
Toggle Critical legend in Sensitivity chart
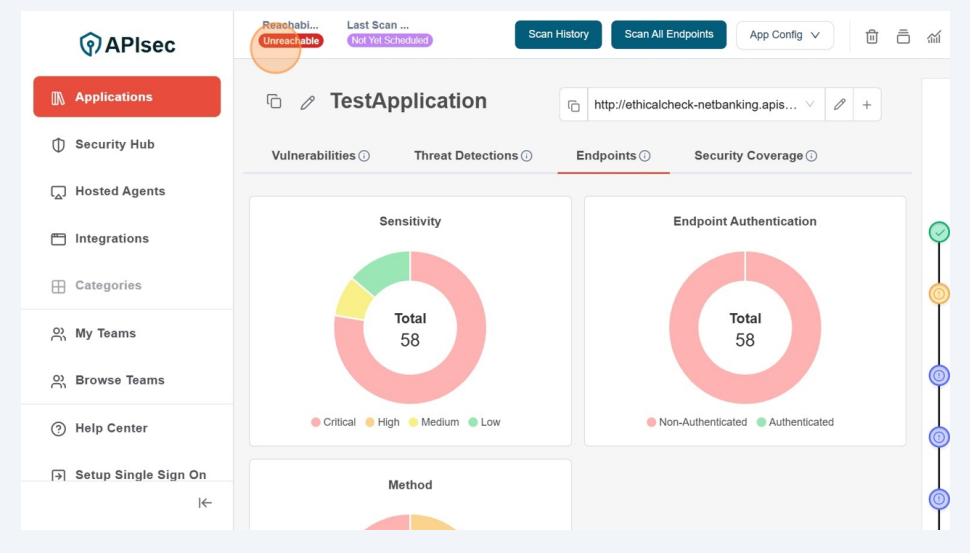(333, 422)
